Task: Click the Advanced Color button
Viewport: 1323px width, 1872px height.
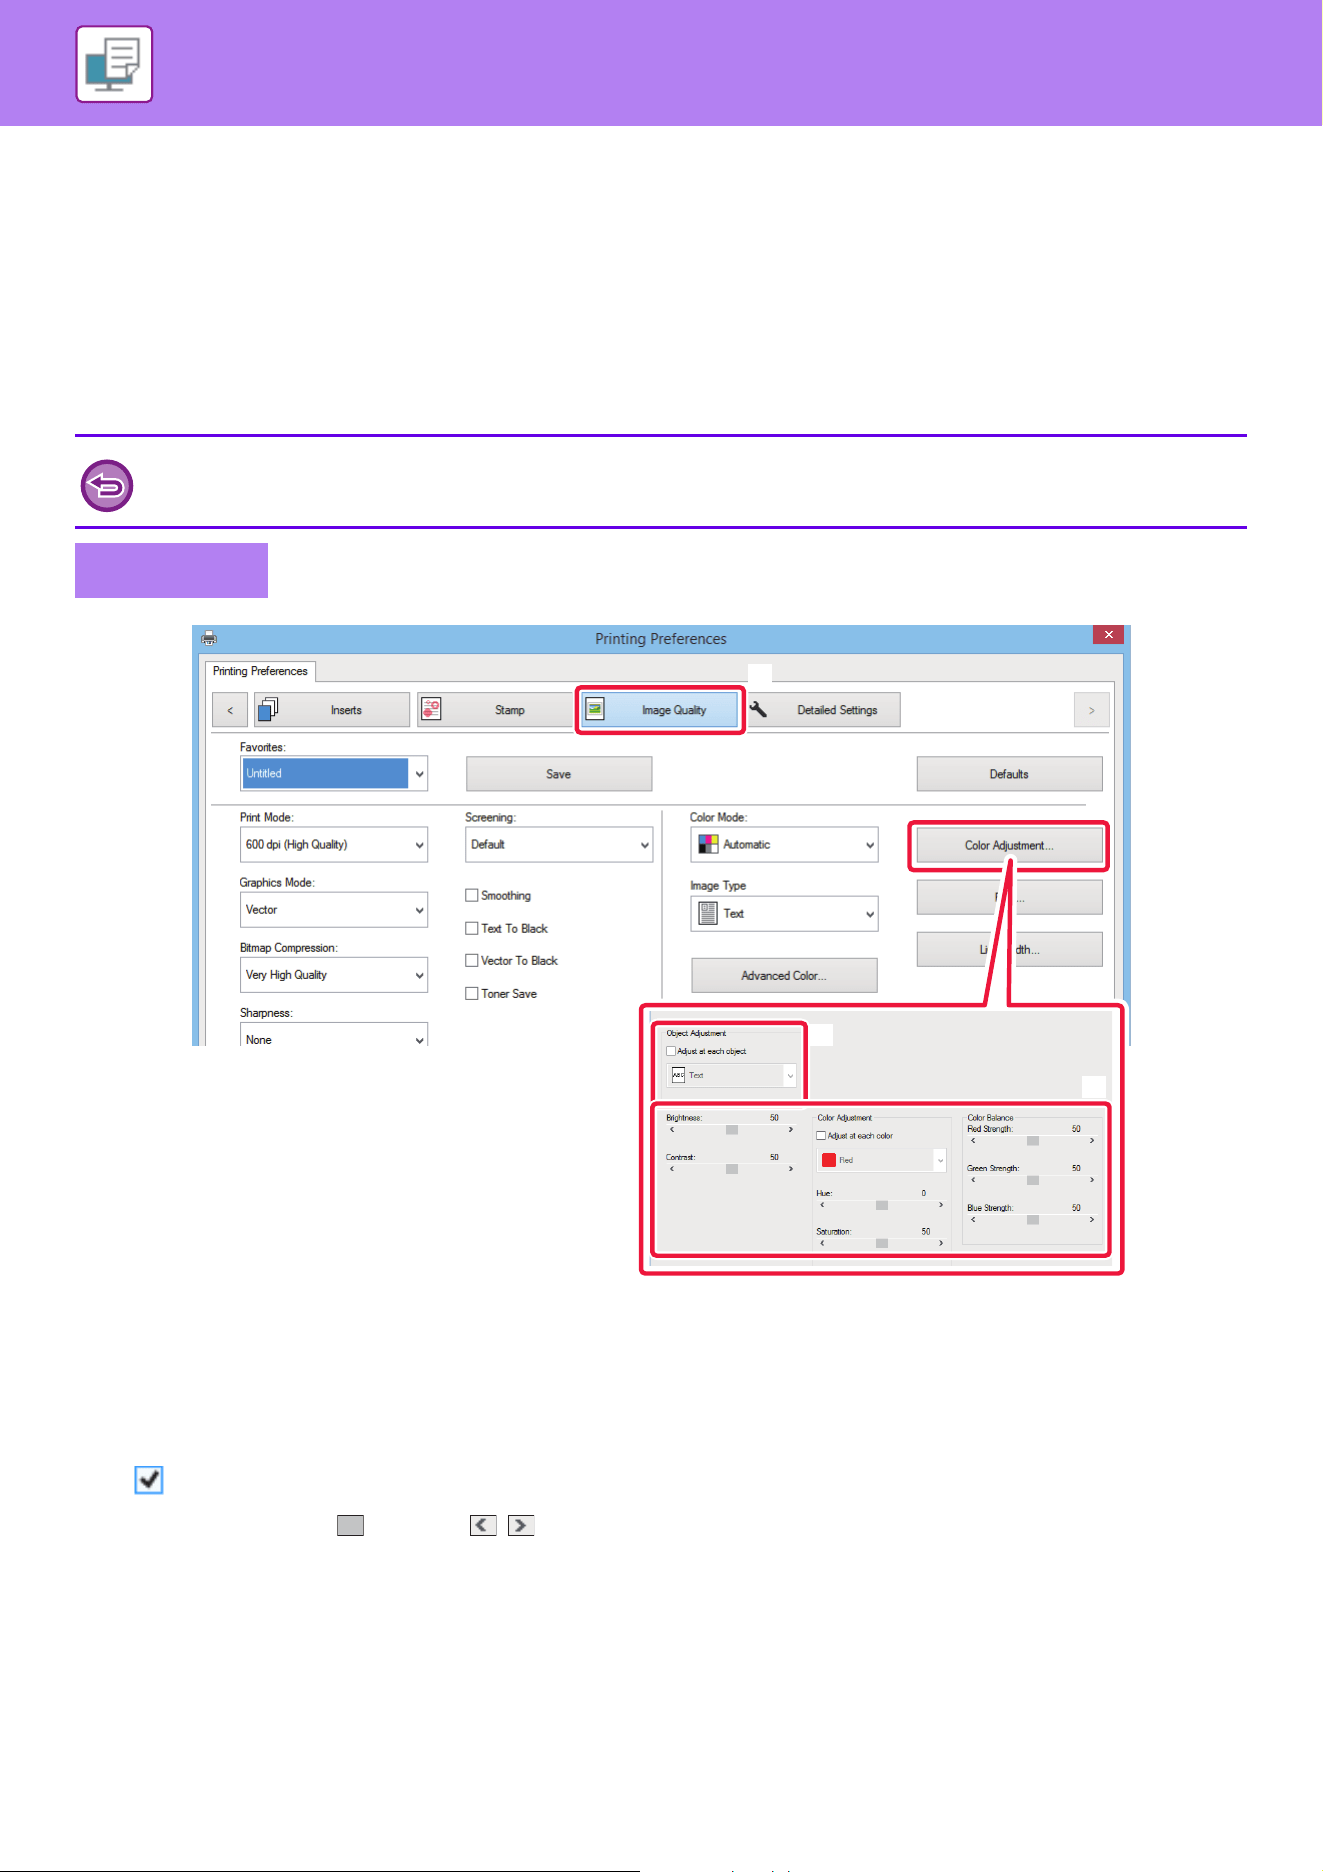Action: click(x=784, y=975)
